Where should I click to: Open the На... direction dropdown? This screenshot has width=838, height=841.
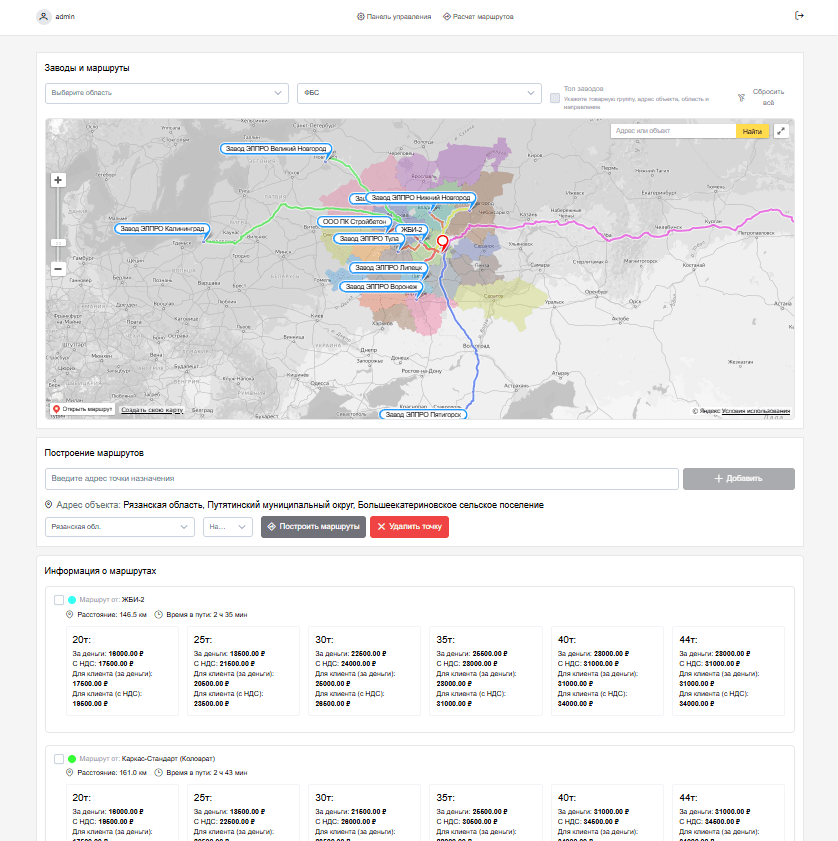tap(227, 527)
